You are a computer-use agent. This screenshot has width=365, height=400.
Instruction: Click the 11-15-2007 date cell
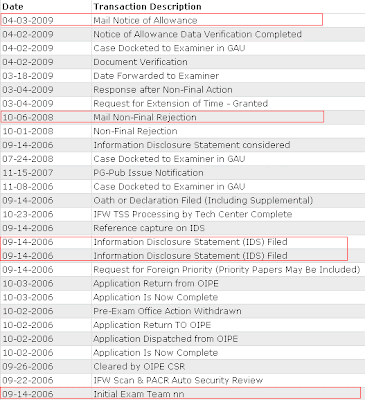pos(28,173)
